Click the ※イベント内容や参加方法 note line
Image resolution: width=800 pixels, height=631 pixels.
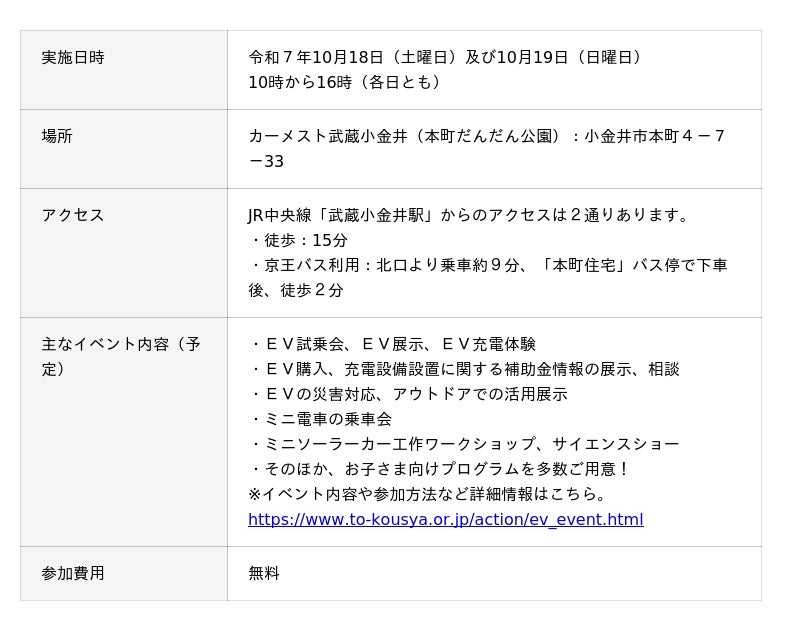[428, 494]
